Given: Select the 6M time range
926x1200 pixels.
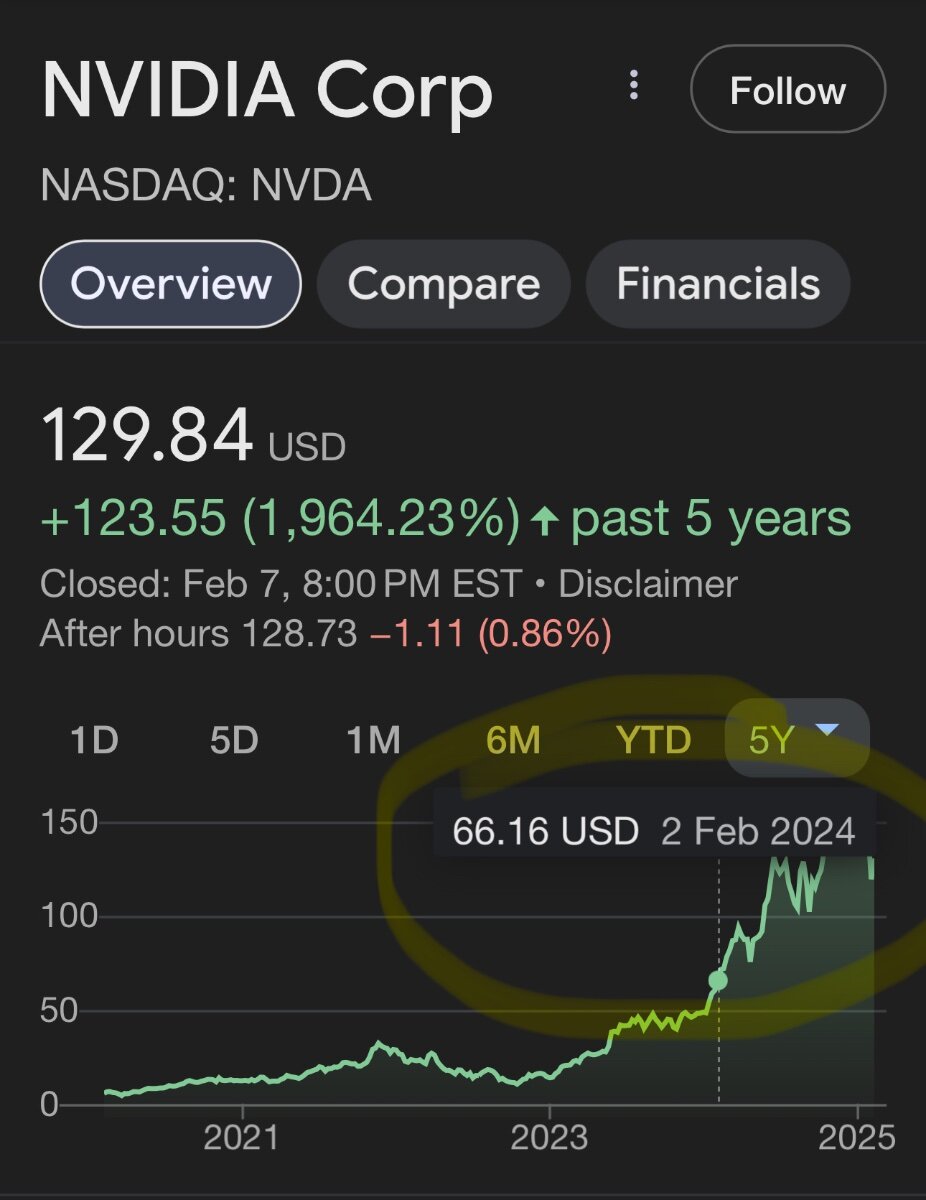Looking at the screenshot, I should (x=513, y=740).
